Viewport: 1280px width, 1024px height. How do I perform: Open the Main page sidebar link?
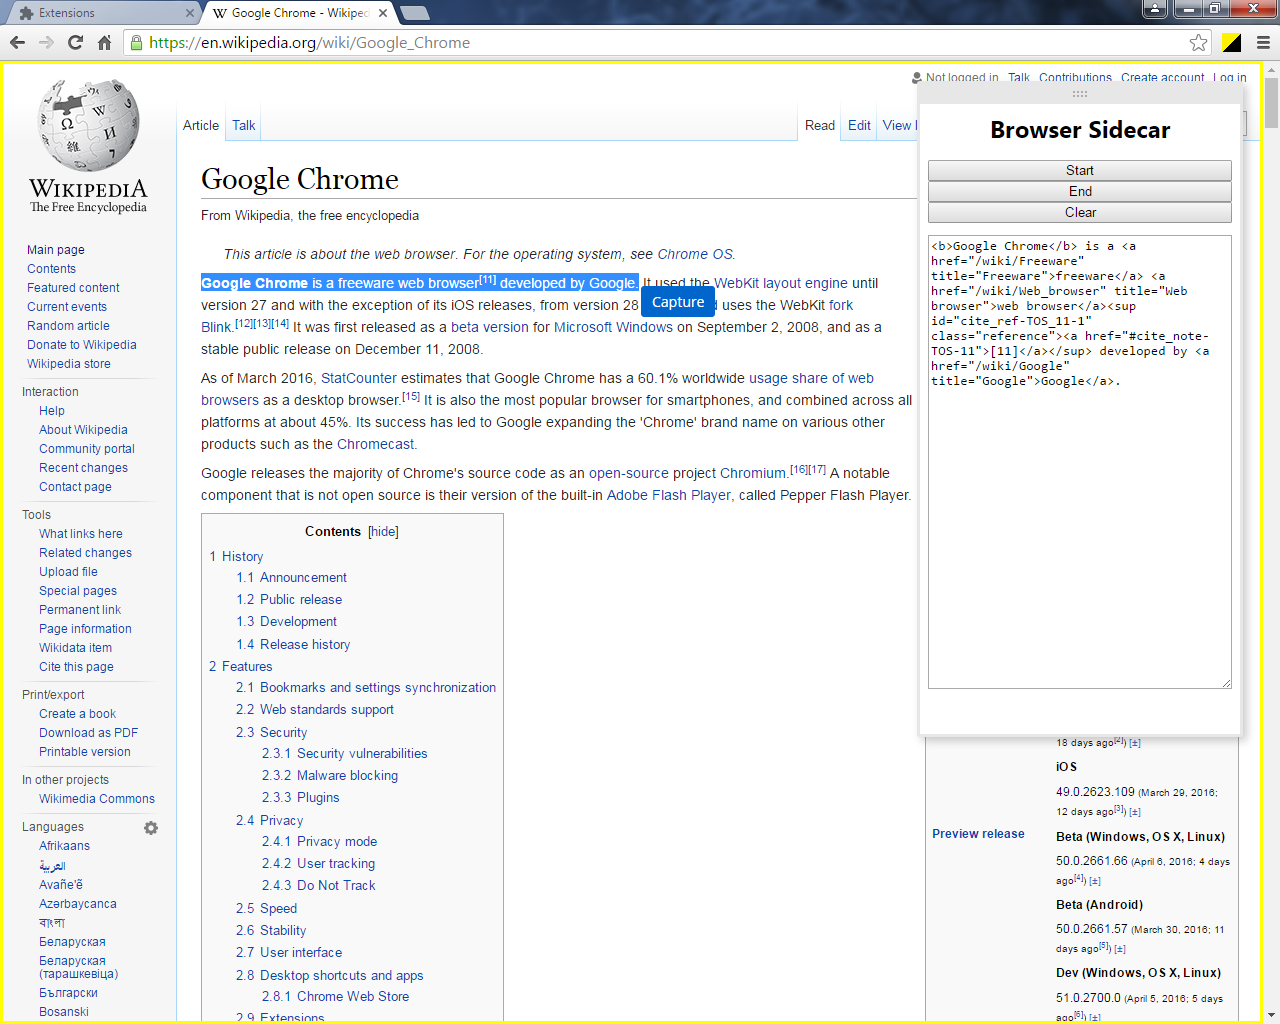[56, 250]
